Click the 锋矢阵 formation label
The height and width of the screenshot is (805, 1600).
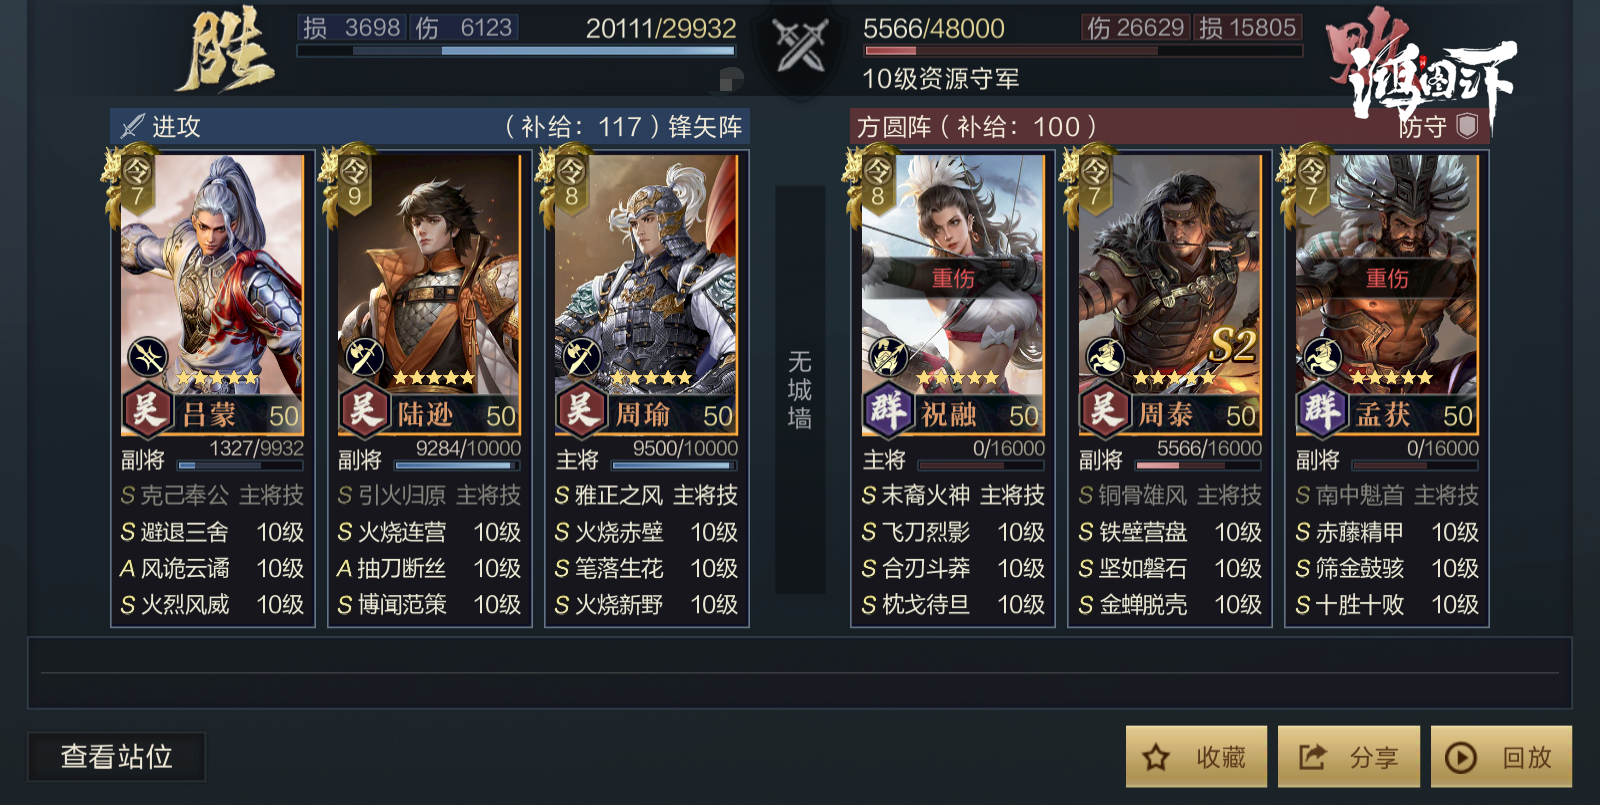(x=705, y=127)
